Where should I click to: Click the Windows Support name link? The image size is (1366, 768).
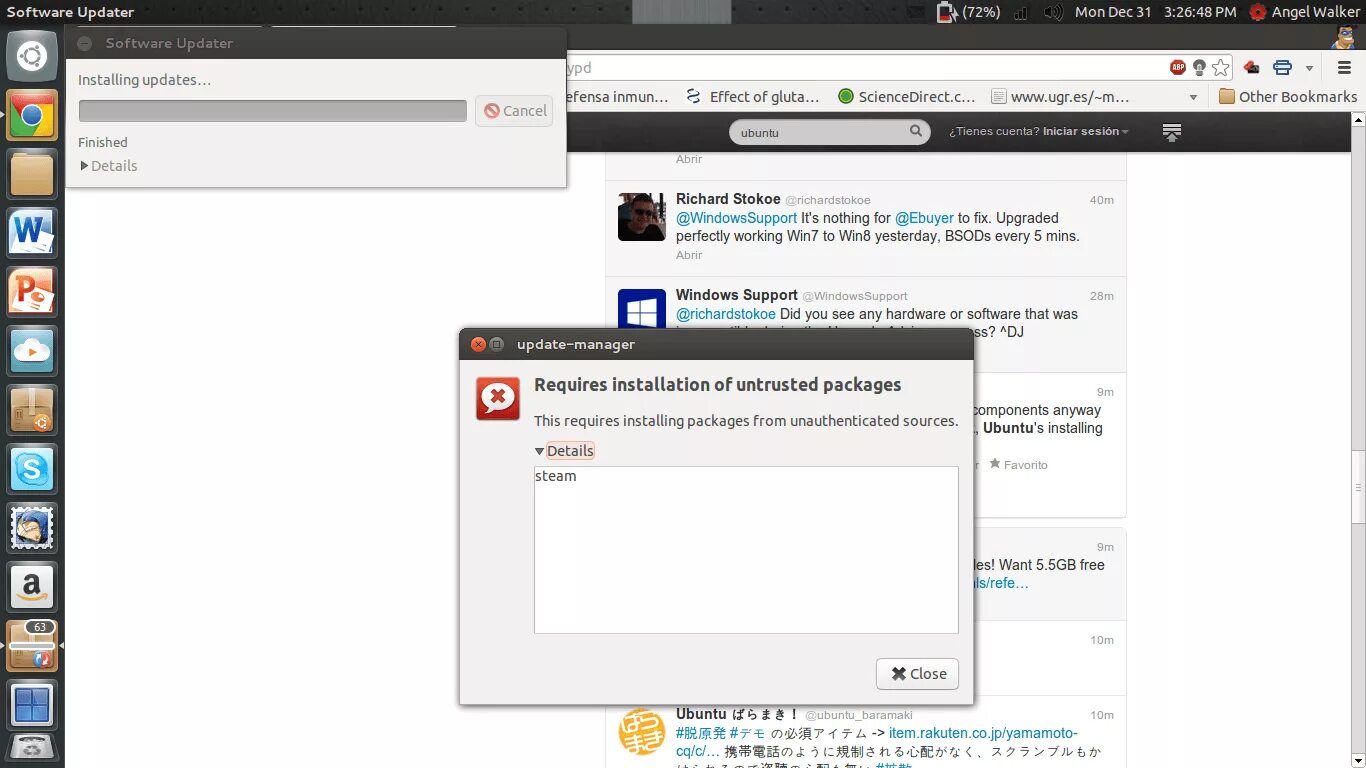[x=737, y=295]
